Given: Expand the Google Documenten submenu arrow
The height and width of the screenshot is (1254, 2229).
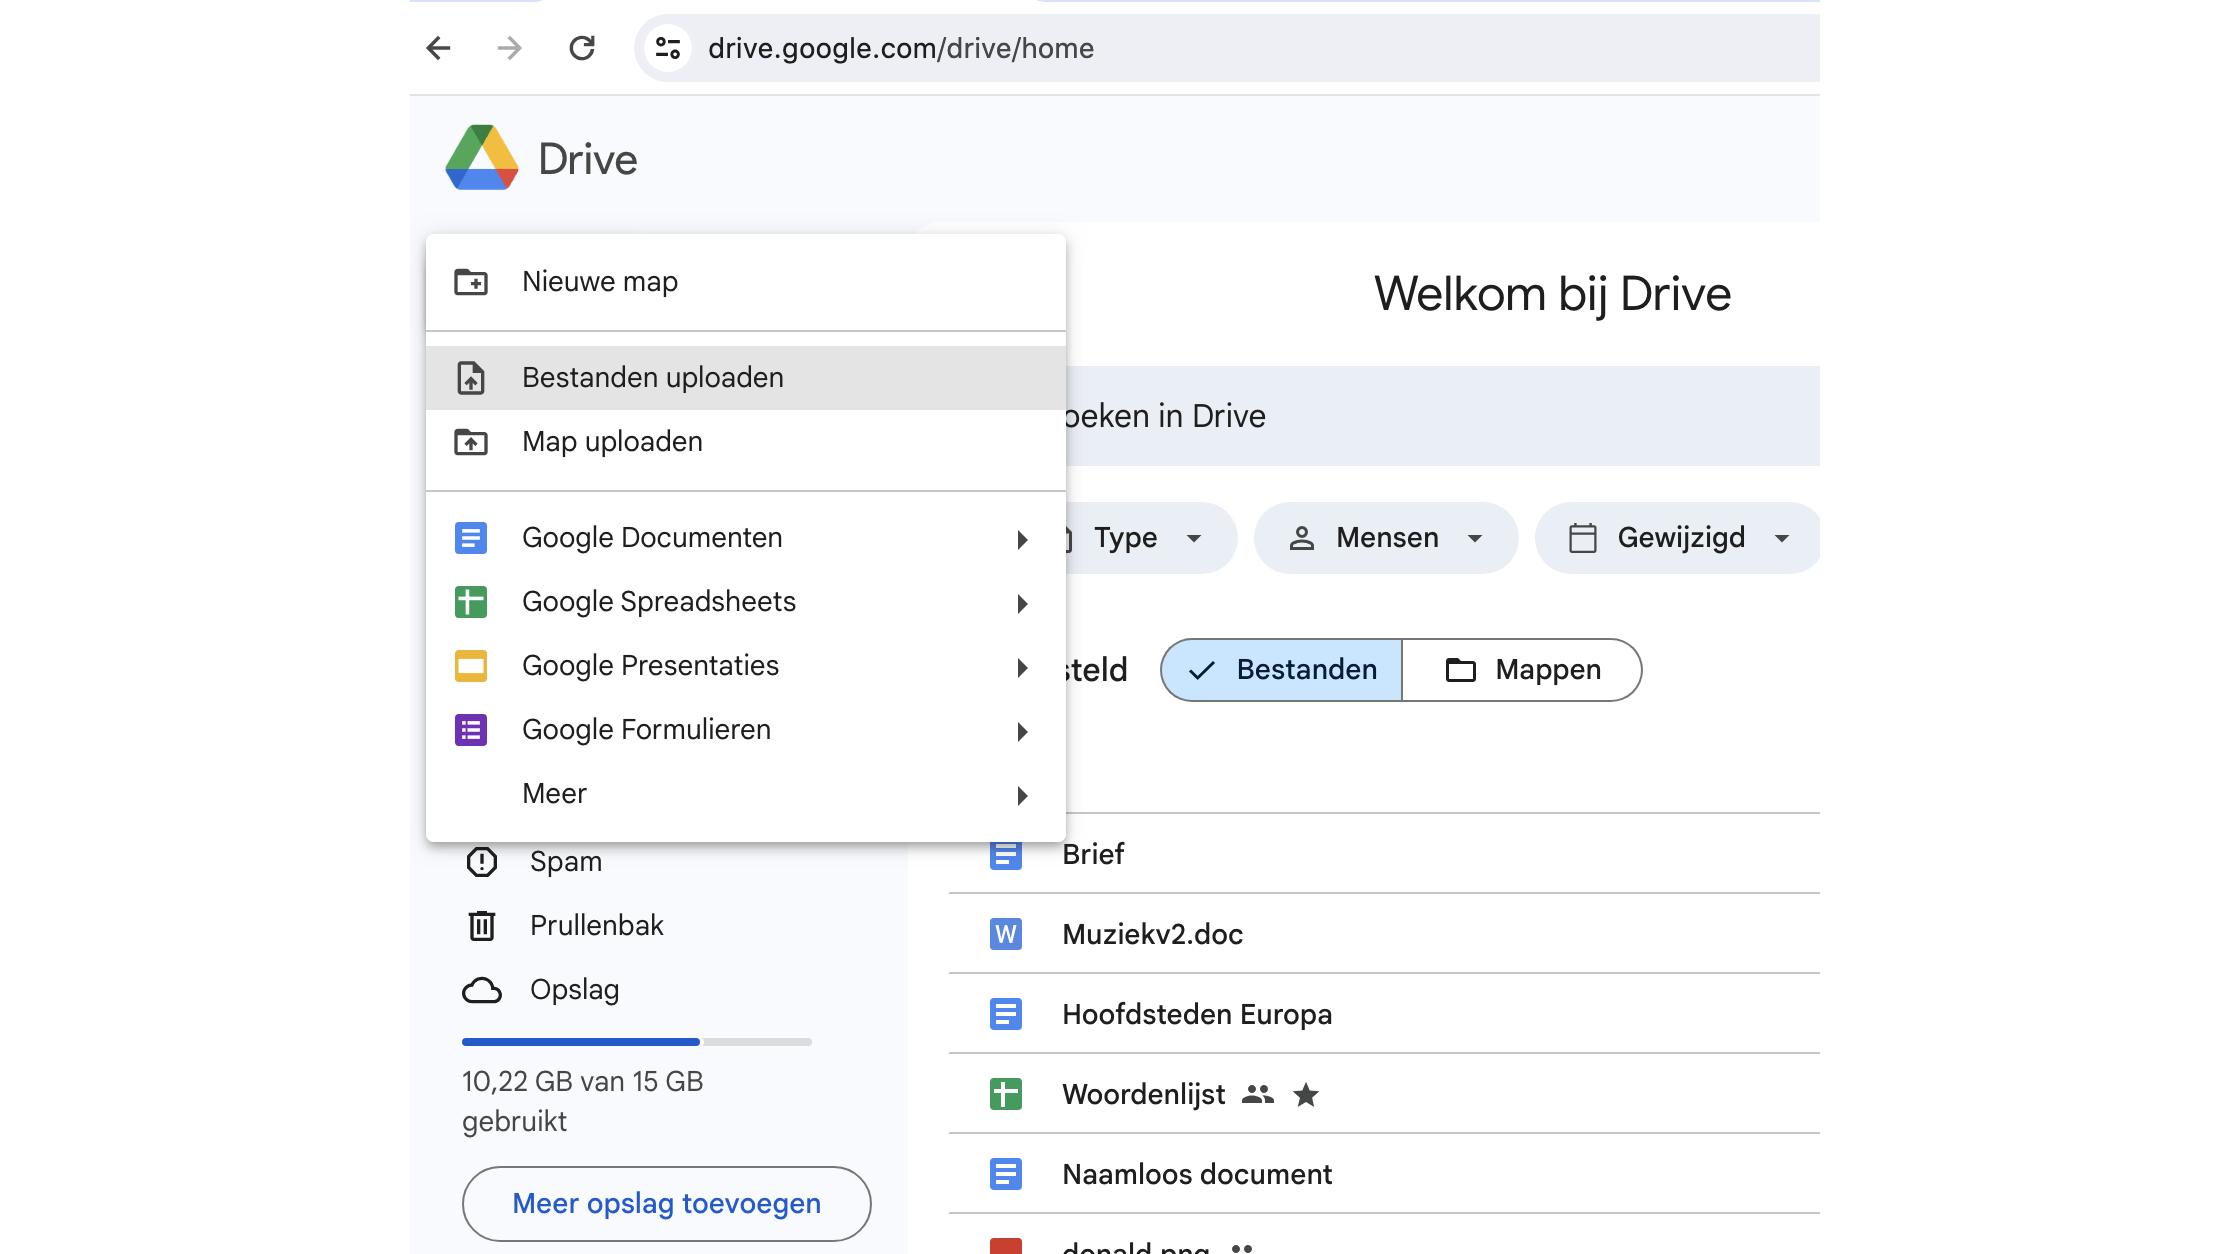Looking at the screenshot, I should 1022,539.
